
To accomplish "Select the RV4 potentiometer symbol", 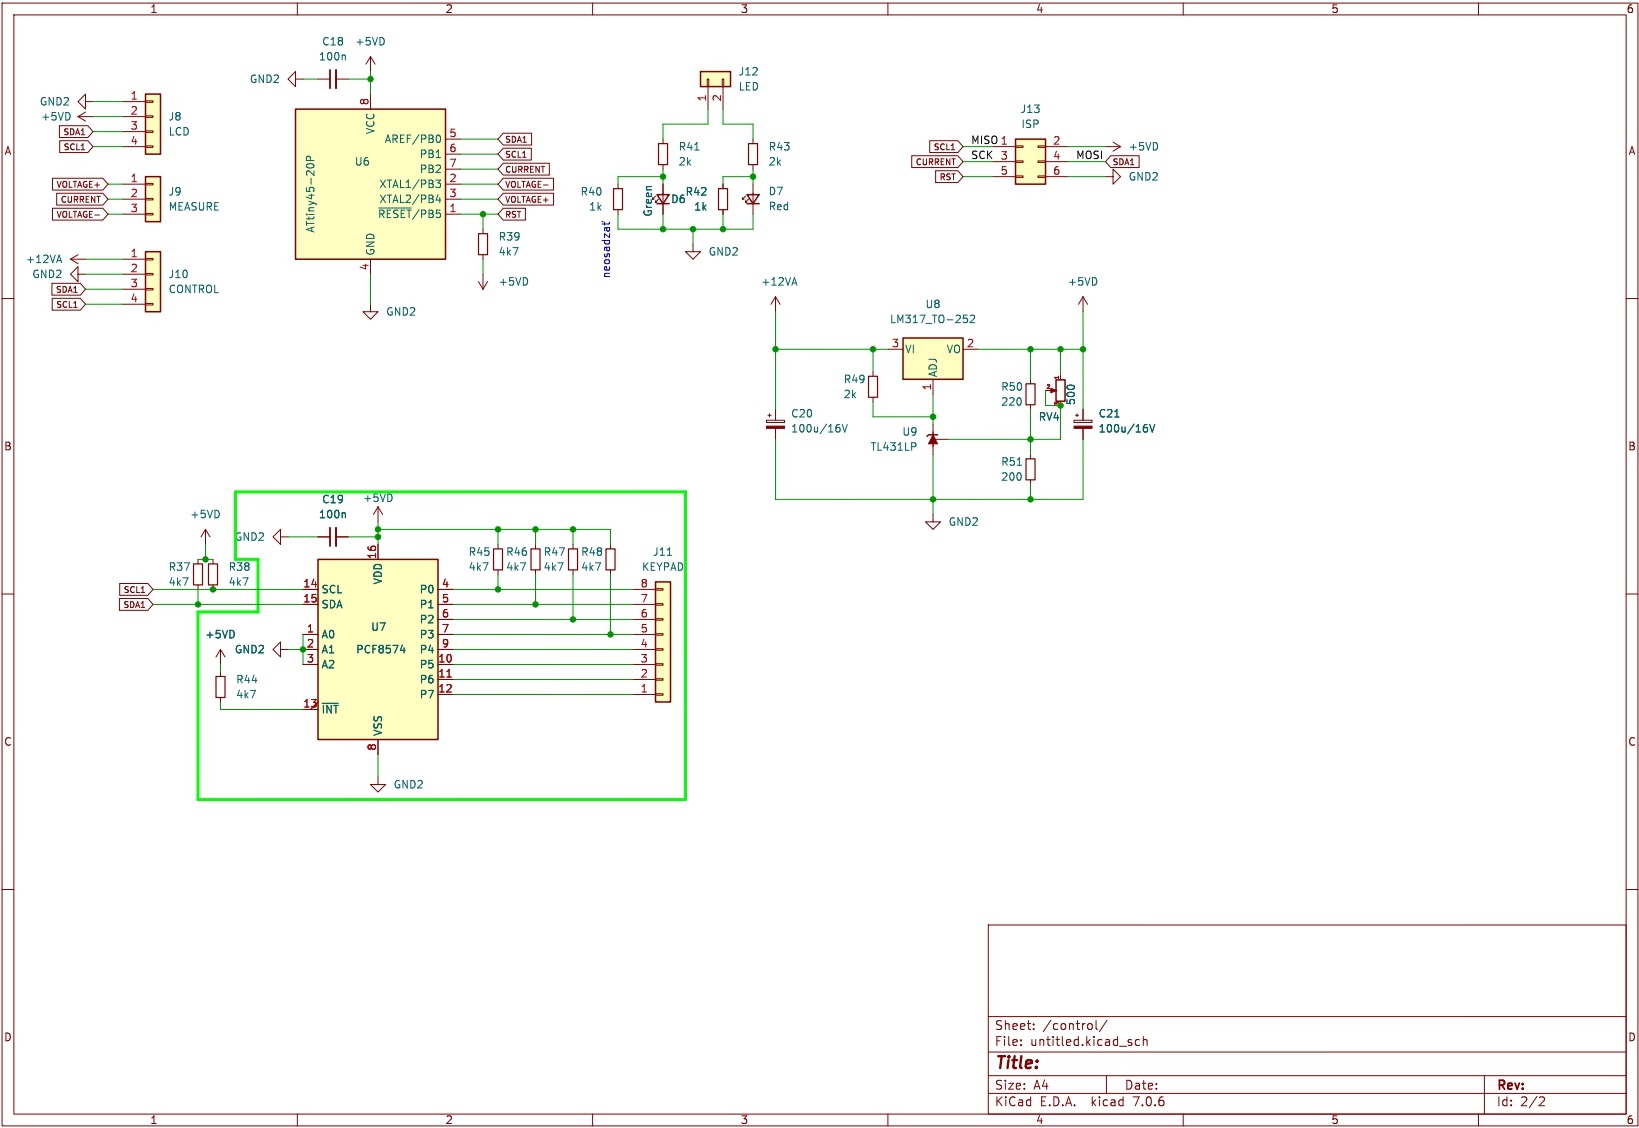I will 1060,390.
